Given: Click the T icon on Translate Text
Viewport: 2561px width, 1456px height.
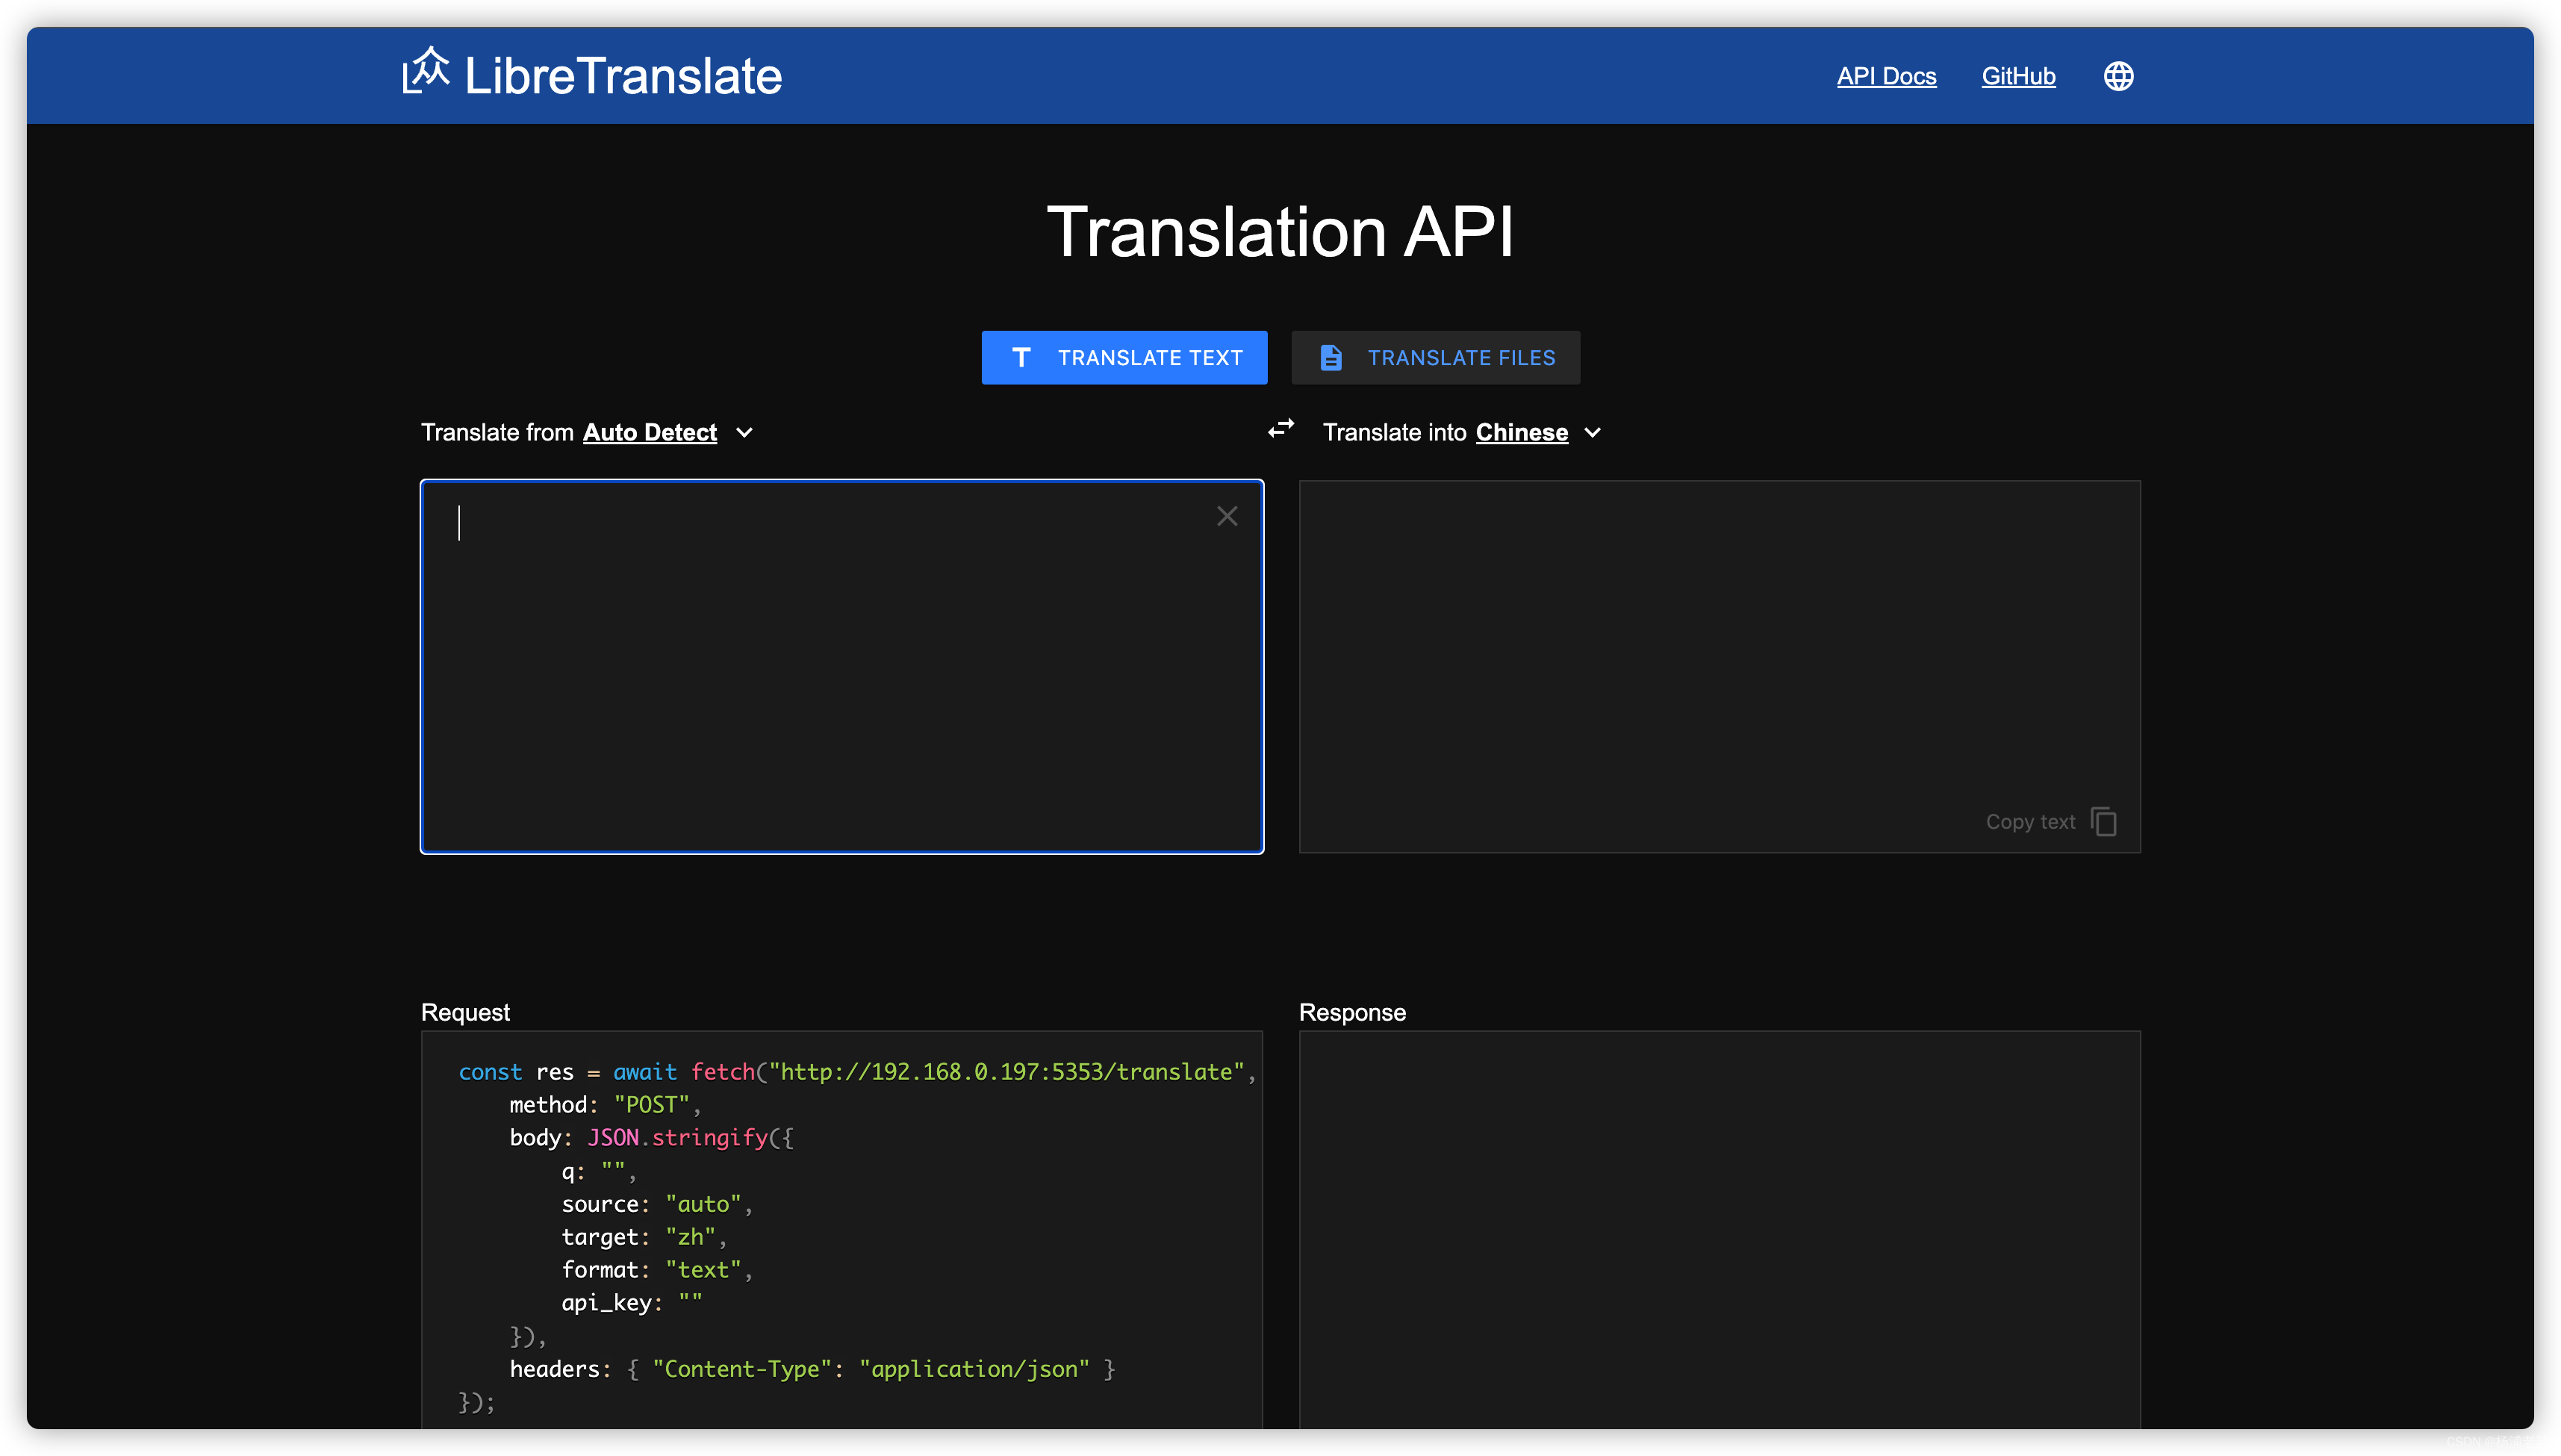Looking at the screenshot, I should click(1021, 357).
